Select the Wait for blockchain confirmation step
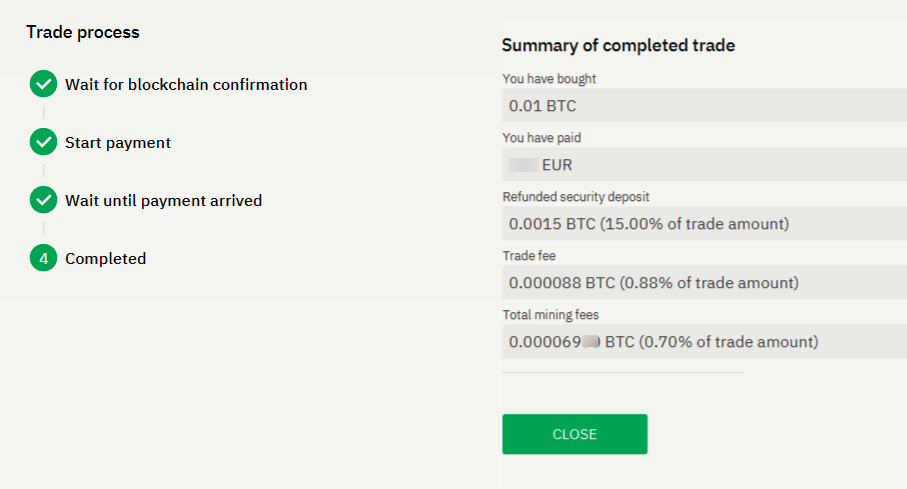Viewport: 907px width, 489px height. (186, 85)
